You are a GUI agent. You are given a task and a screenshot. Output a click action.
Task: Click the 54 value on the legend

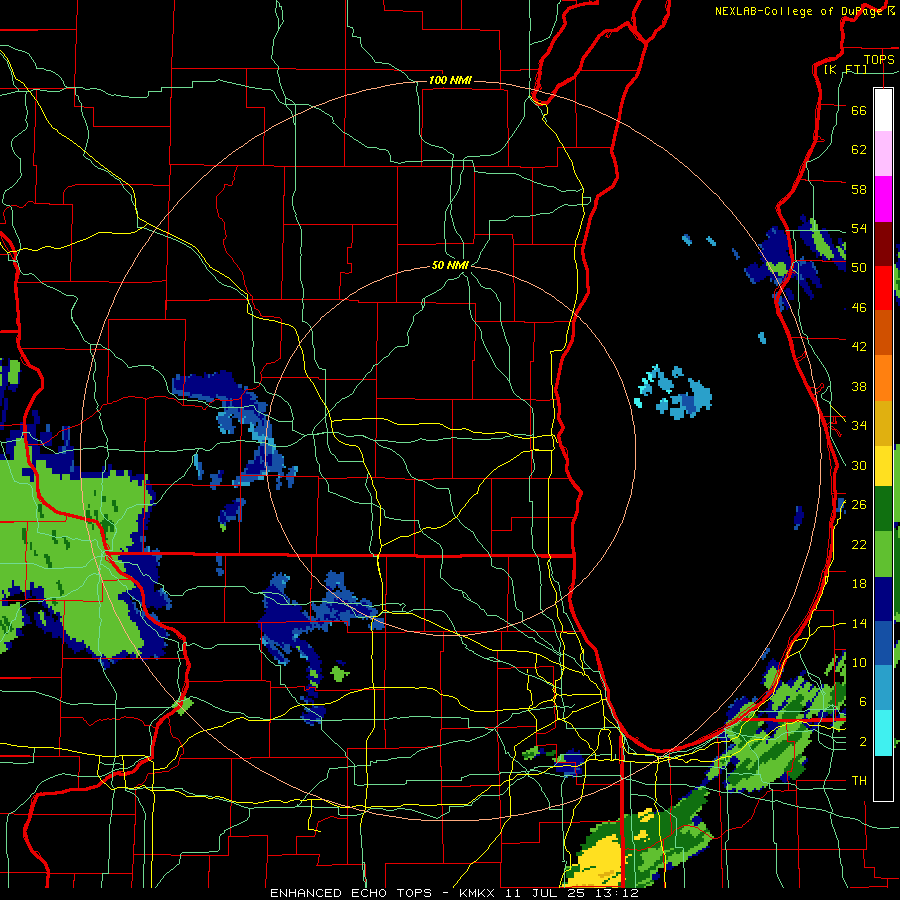click(x=859, y=228)
